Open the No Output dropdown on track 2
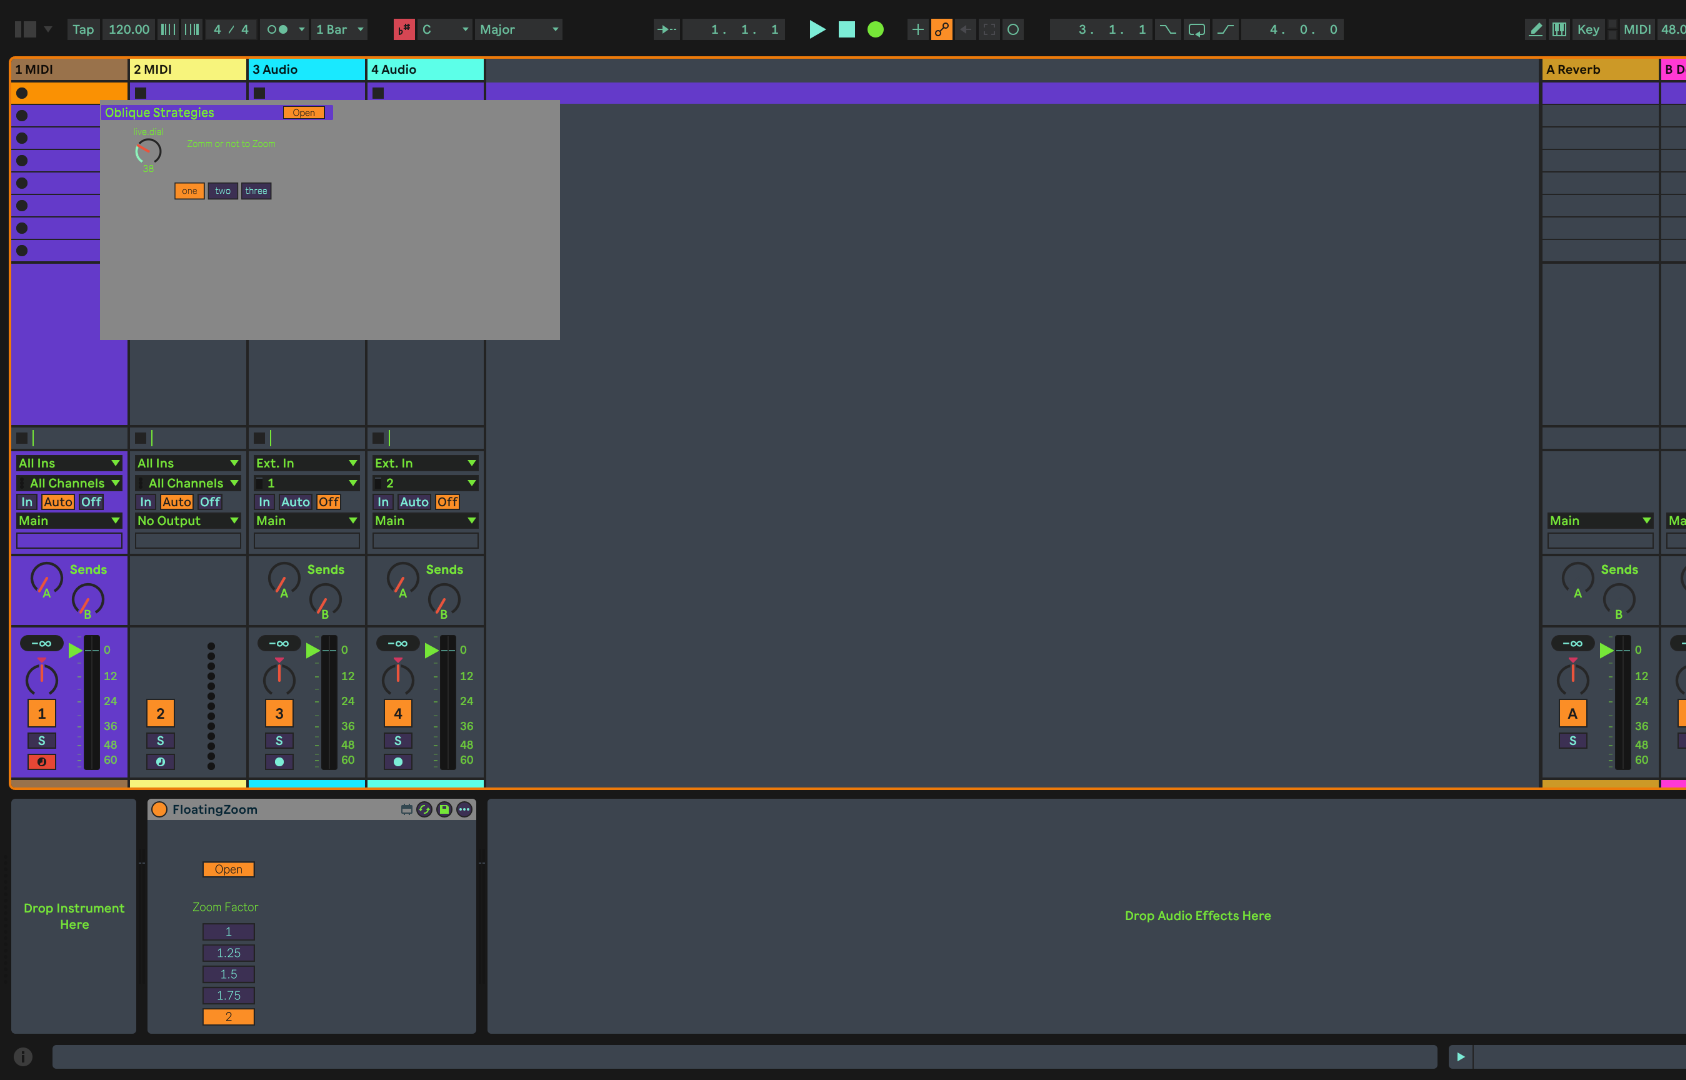The image size is (1686, 1080). pyautogui.click(x=188, y=521)
